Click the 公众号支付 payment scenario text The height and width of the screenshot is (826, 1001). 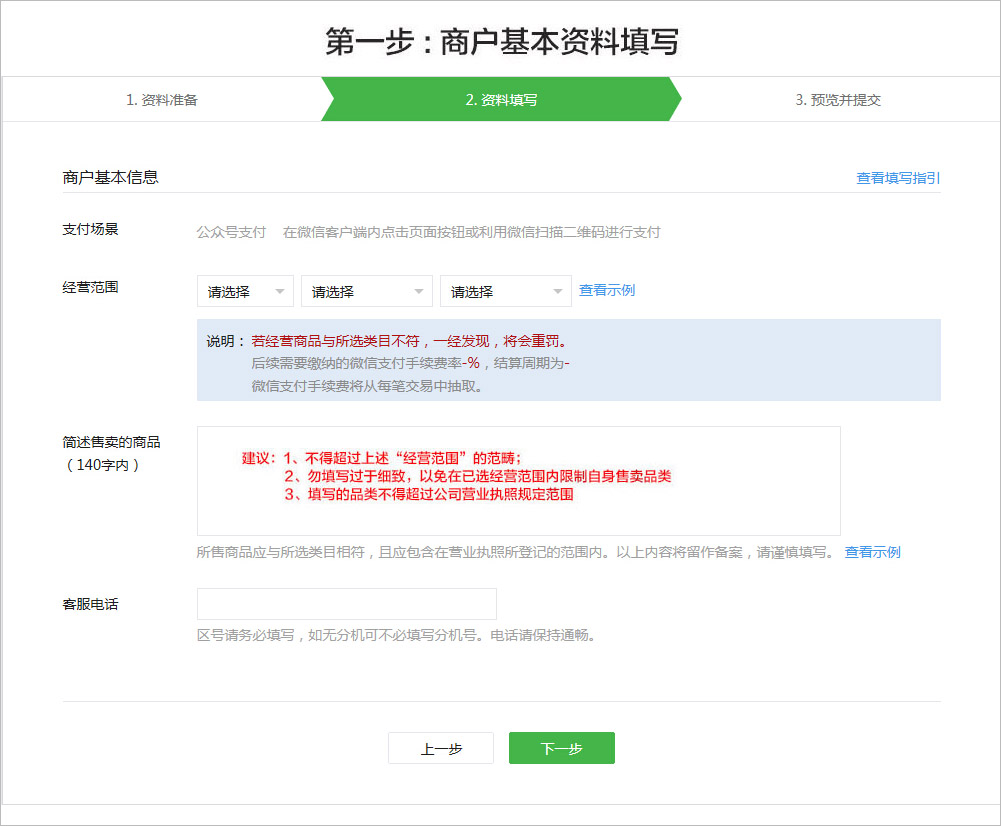[231, 232]
